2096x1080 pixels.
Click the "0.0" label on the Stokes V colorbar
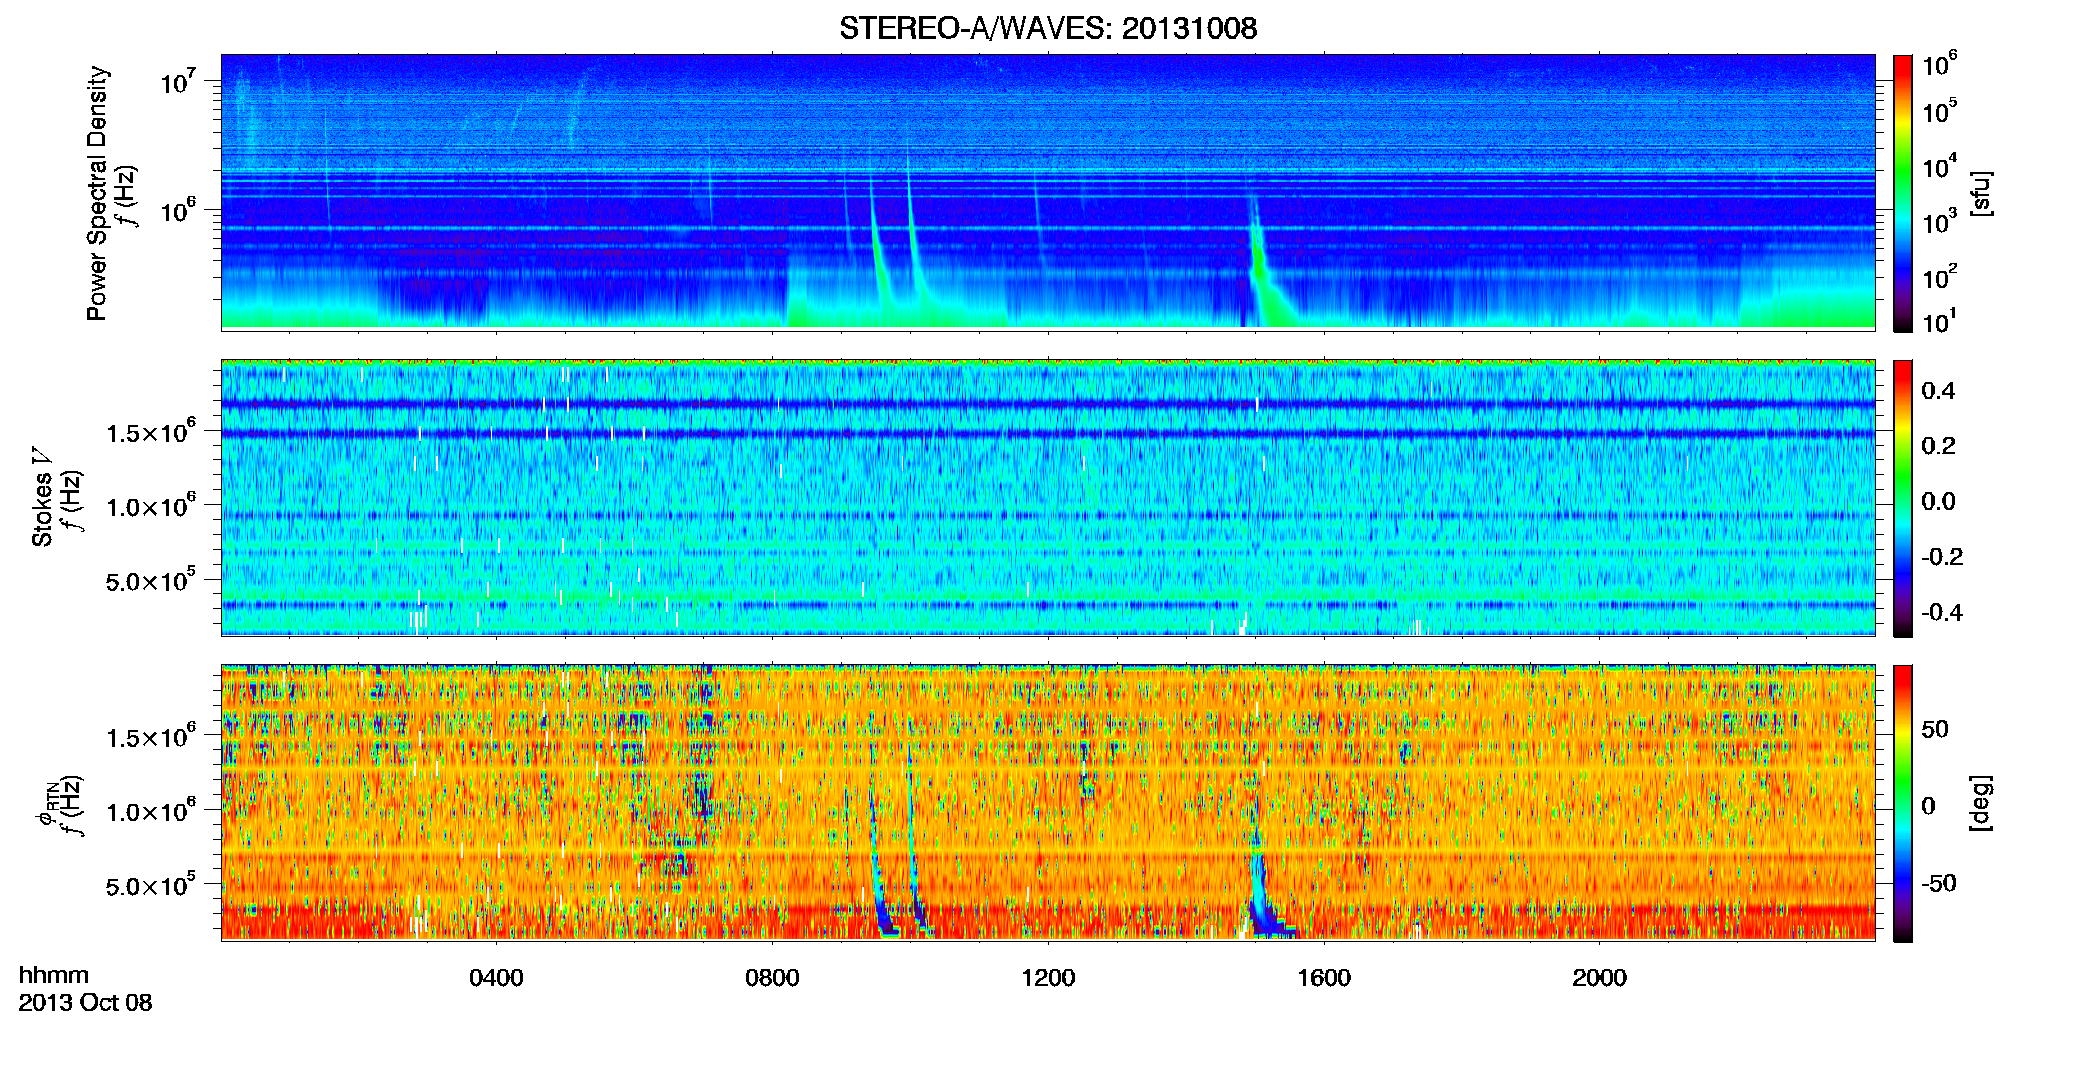1938,502
